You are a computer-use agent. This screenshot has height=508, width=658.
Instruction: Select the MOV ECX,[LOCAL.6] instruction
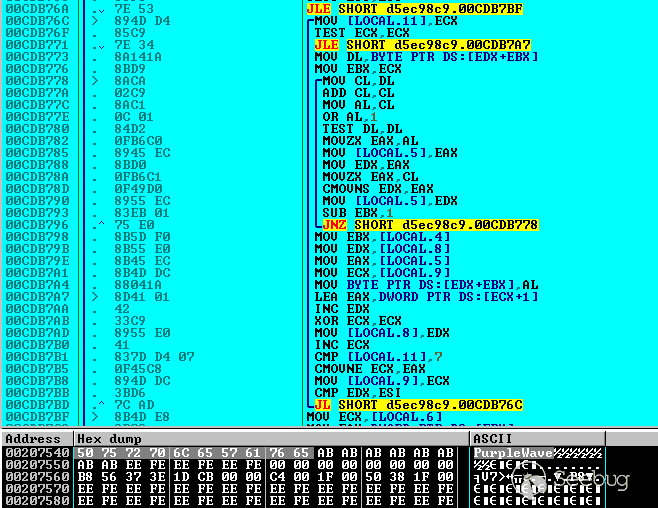(x=374, y=417)
